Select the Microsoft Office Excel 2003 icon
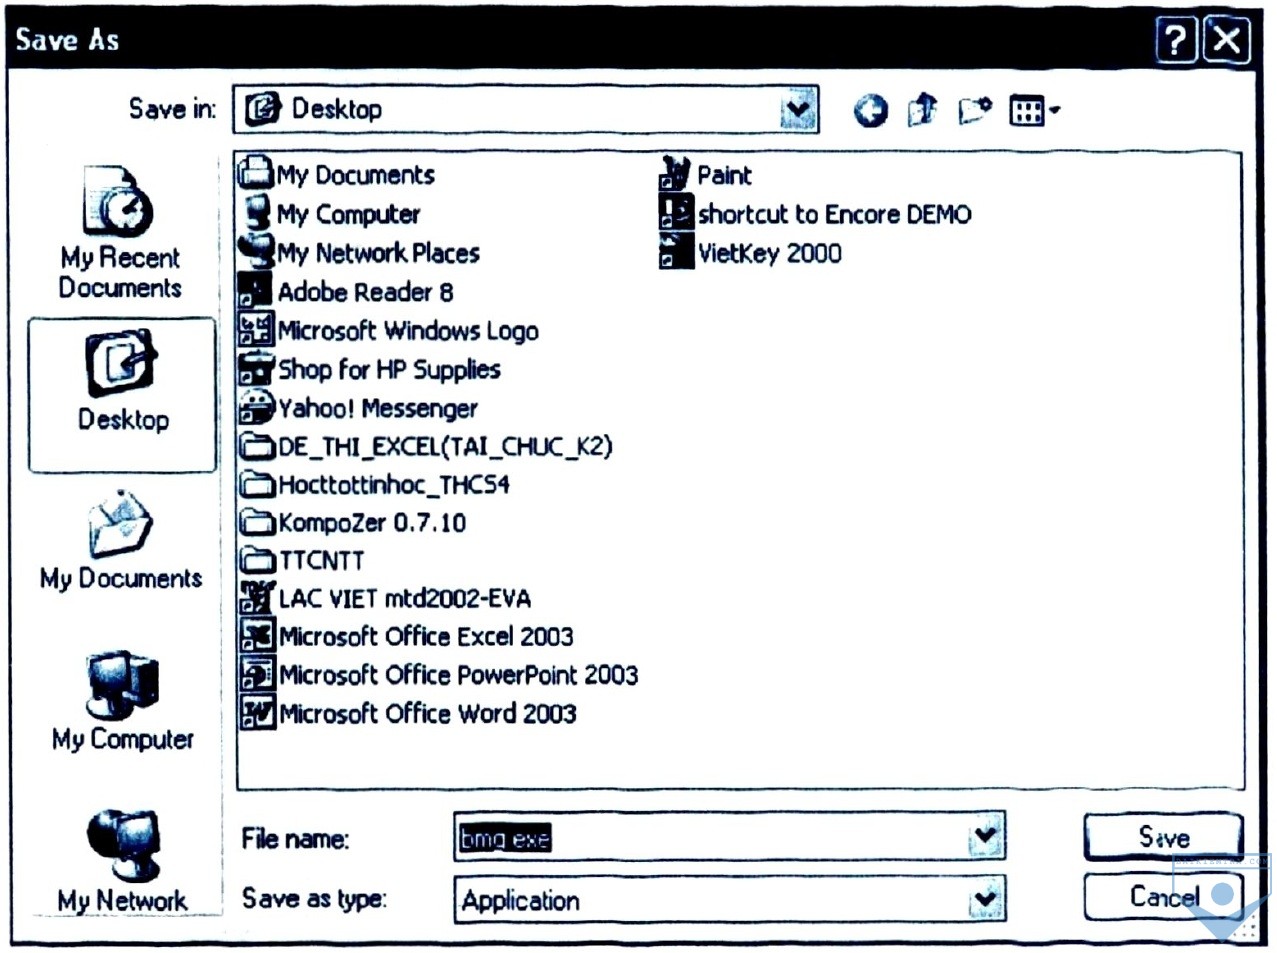The image size is (1277, 953). click(x=257, y=636)
